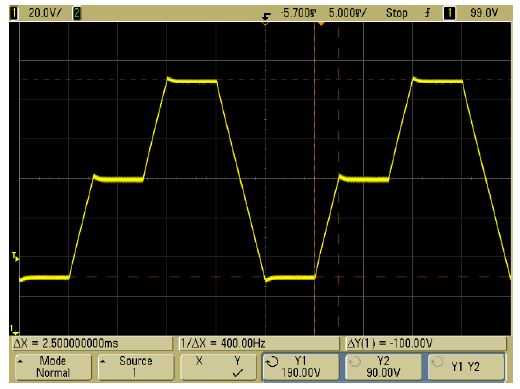This screenshot has height=389, width=520.
Task: Click the channel 1 ground reference marker
Action: (x=15, y=330)
